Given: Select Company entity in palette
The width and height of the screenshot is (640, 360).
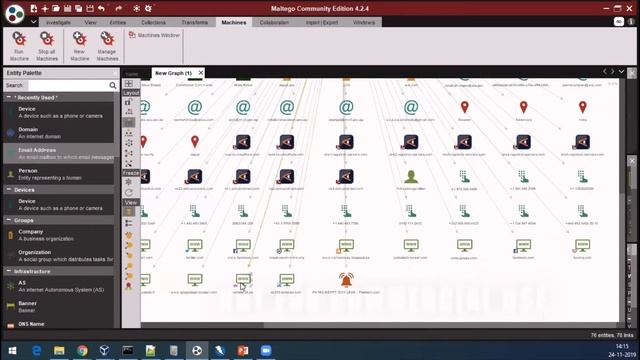Looking at the screenshot, I should pyautogui.click(x=59, y=235).
